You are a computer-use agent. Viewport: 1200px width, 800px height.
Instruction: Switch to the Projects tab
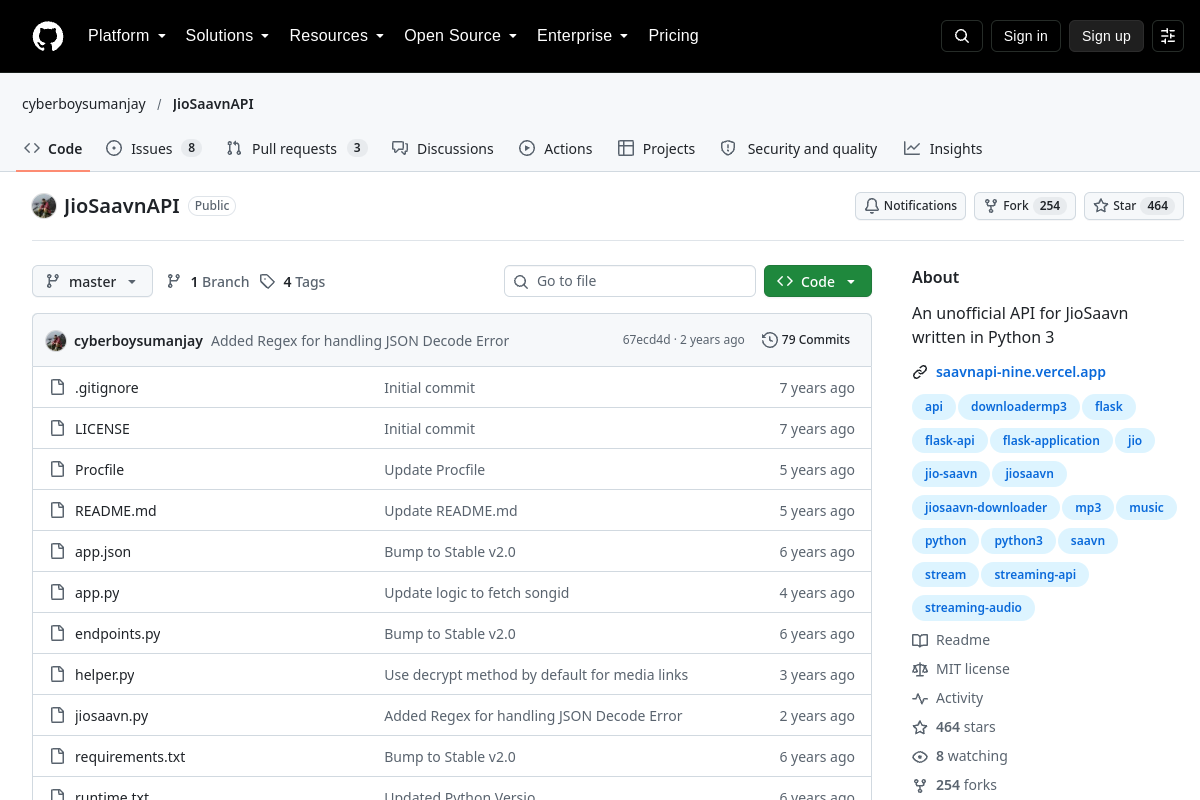(656, 148)
